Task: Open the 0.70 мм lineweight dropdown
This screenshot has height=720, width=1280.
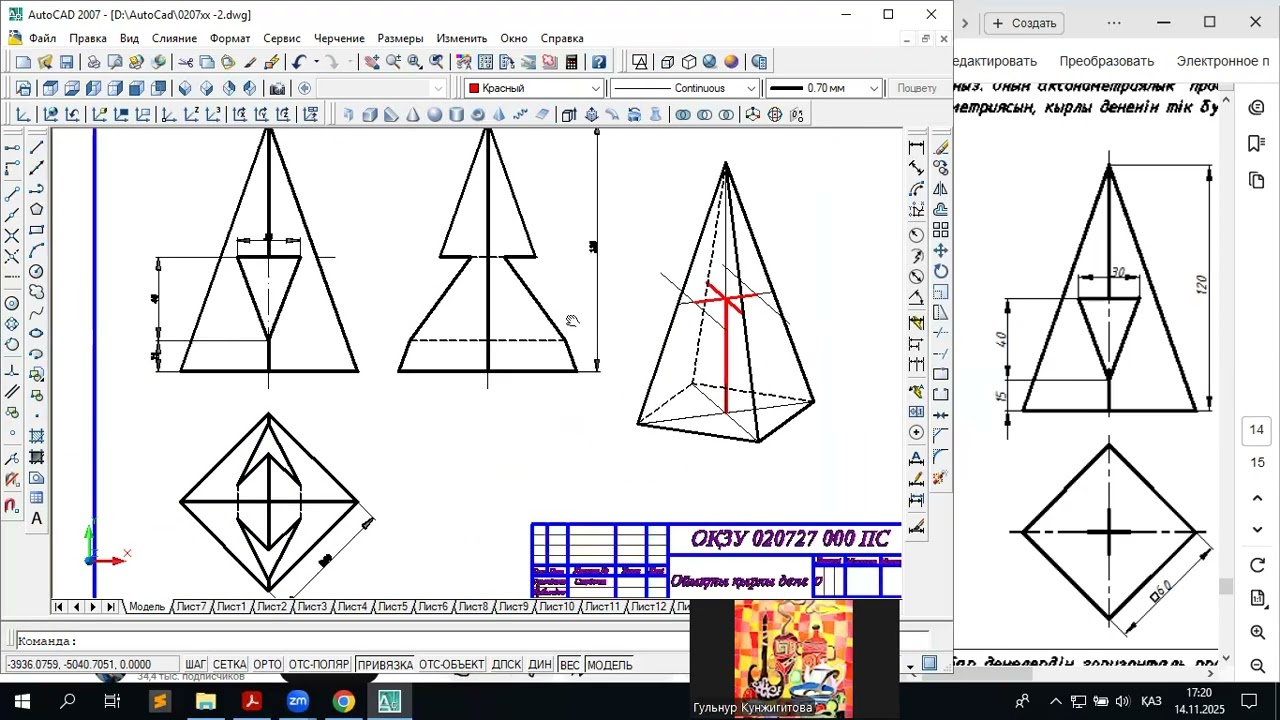Action: [x=823, y=88]
